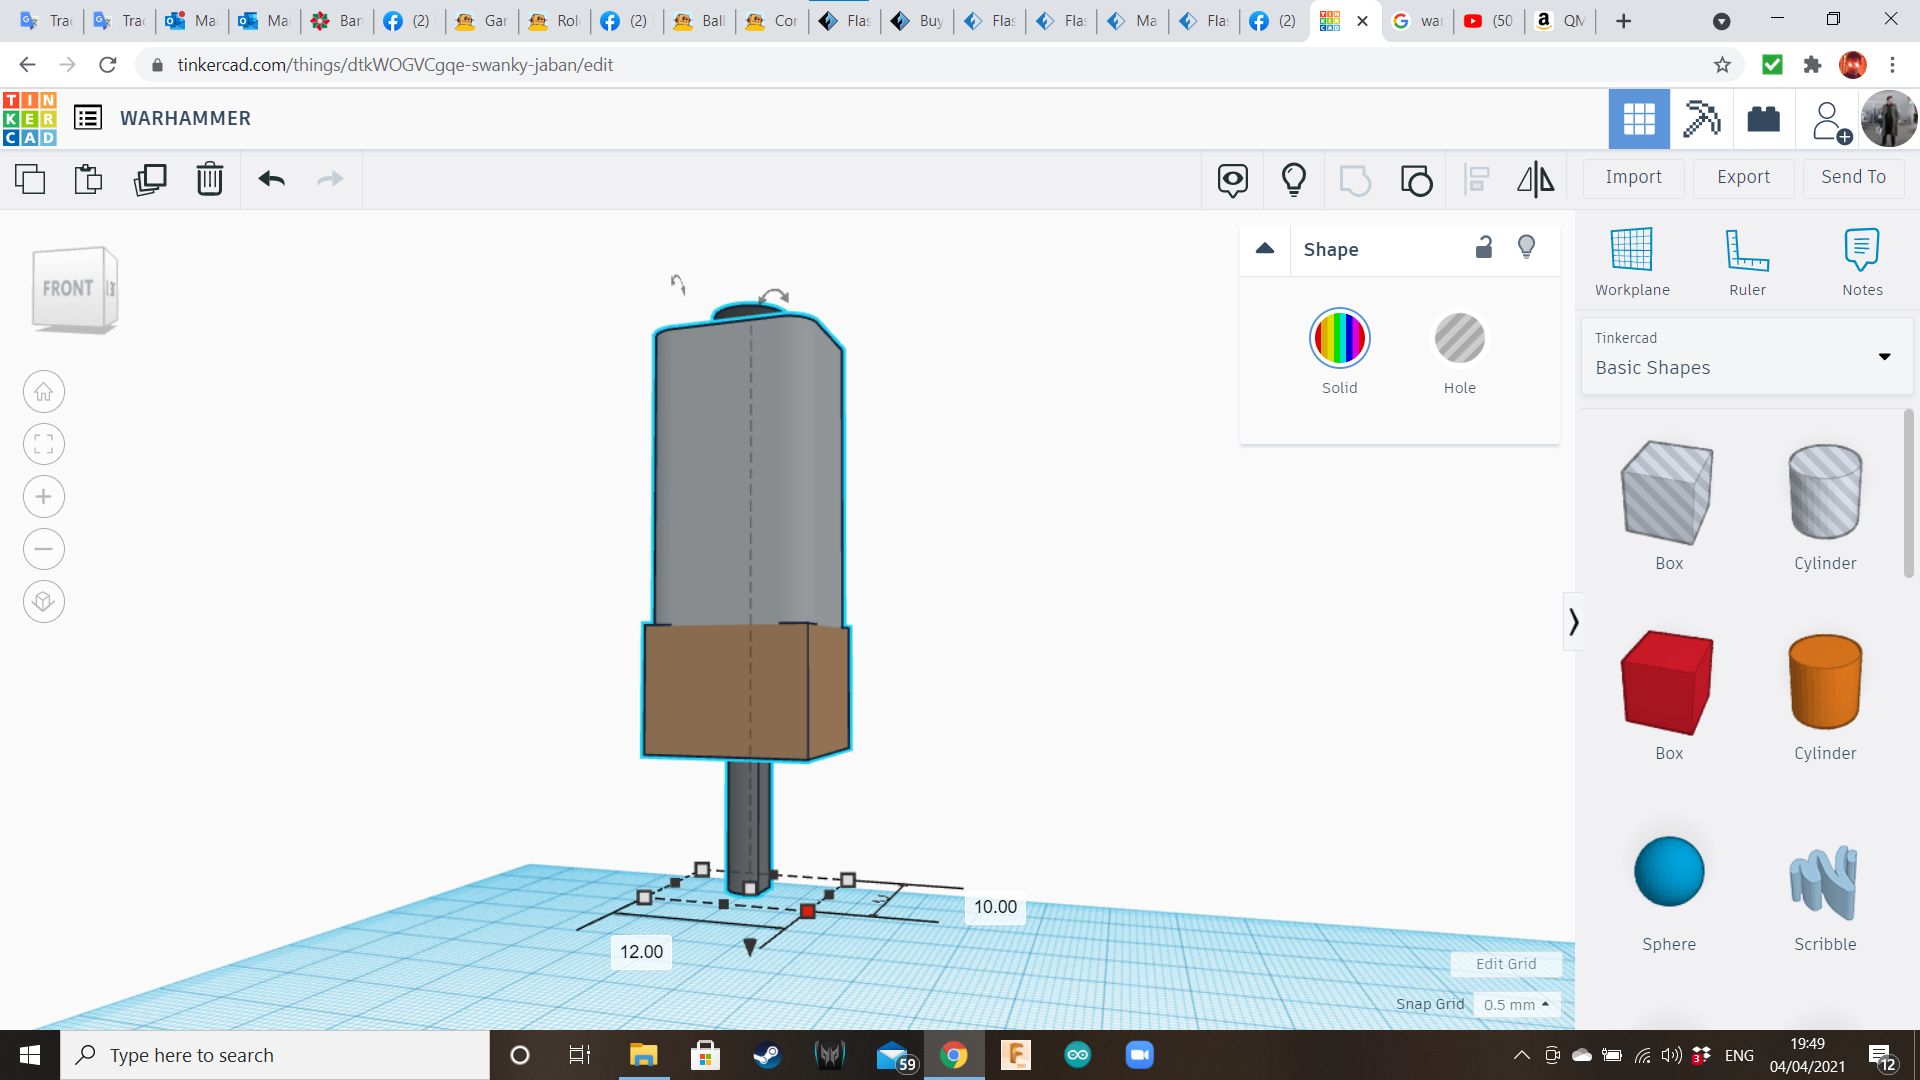
Task: Click the Duplicate and repeat icon
Action: pyautogui.click(x=150, y=179)
